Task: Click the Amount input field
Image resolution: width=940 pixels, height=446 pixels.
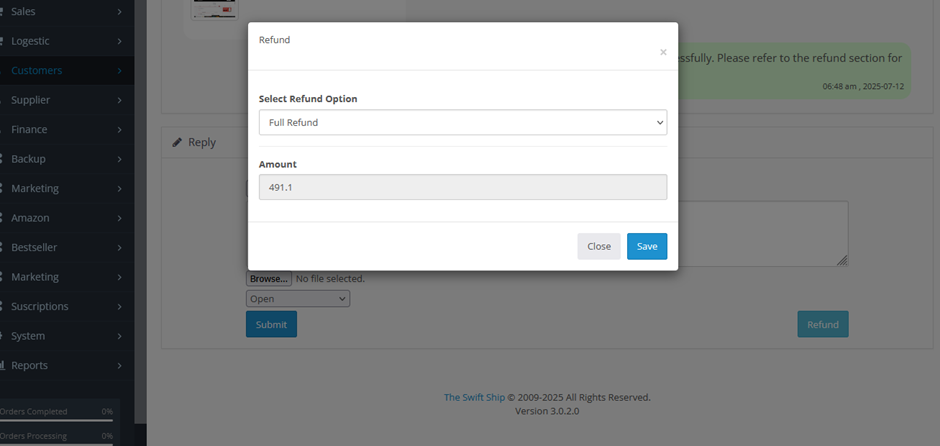Action: [x=462, y=187]
